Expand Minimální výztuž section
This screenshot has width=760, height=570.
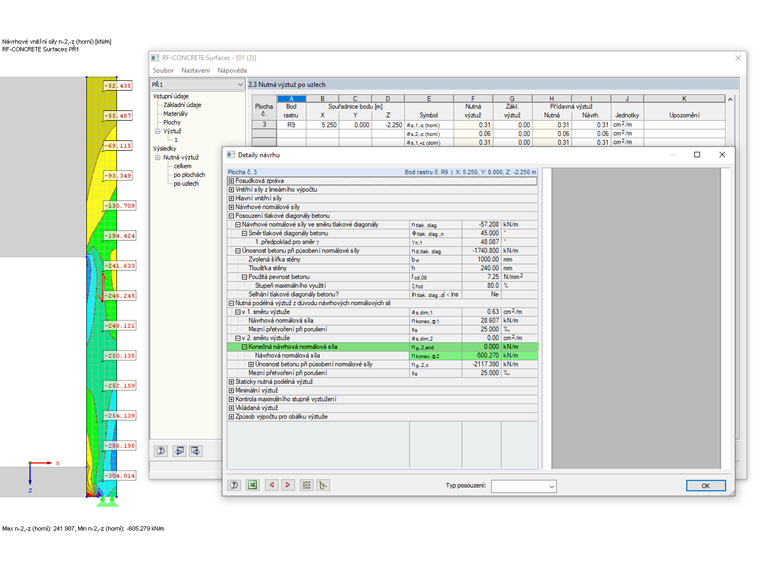coord(231,390)
